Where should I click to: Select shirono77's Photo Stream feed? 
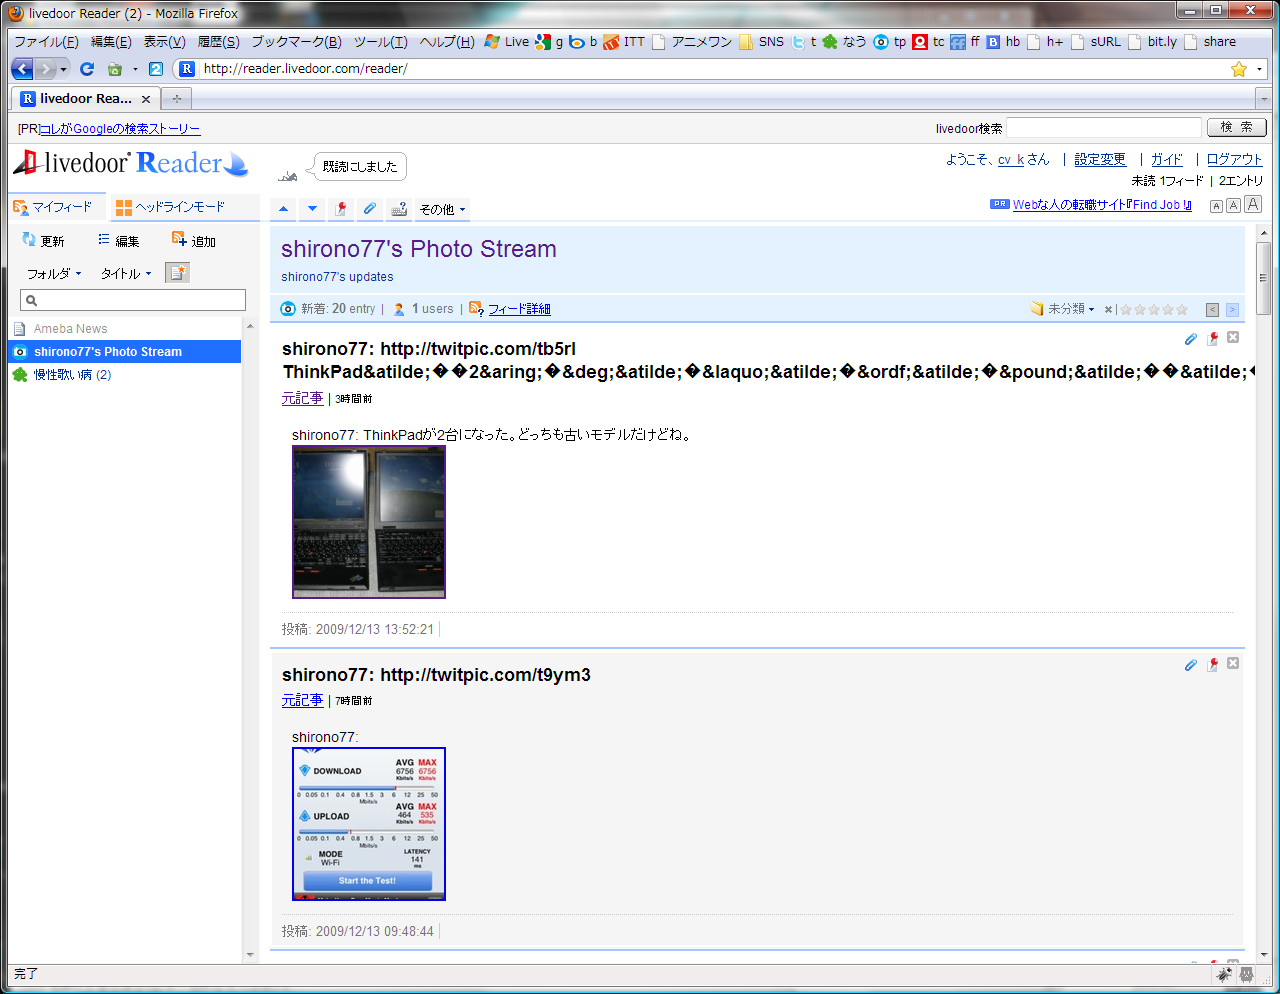(x=124, y=351)
